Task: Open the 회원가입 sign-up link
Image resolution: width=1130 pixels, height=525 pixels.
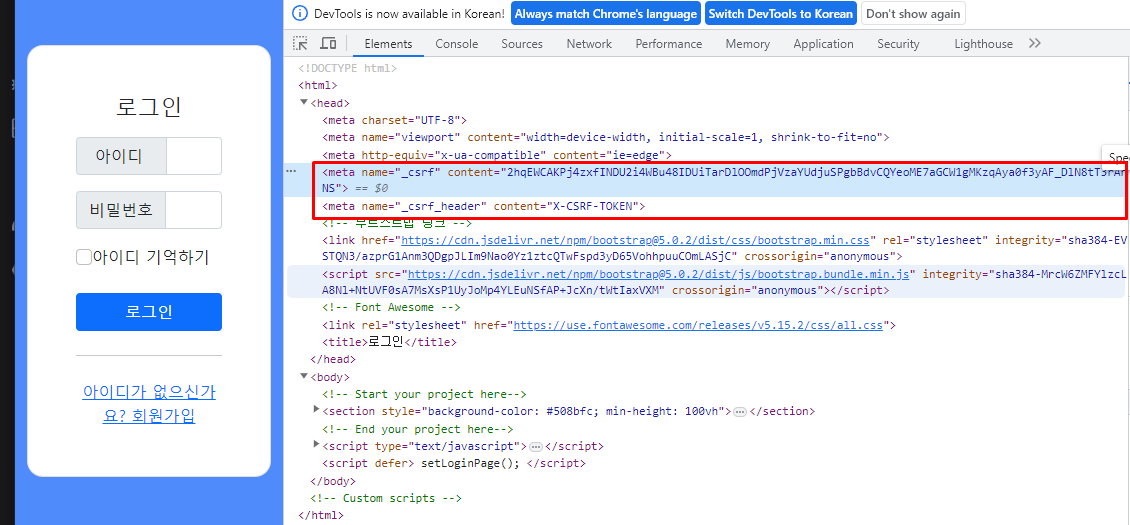Action: (x=148, y=404)
